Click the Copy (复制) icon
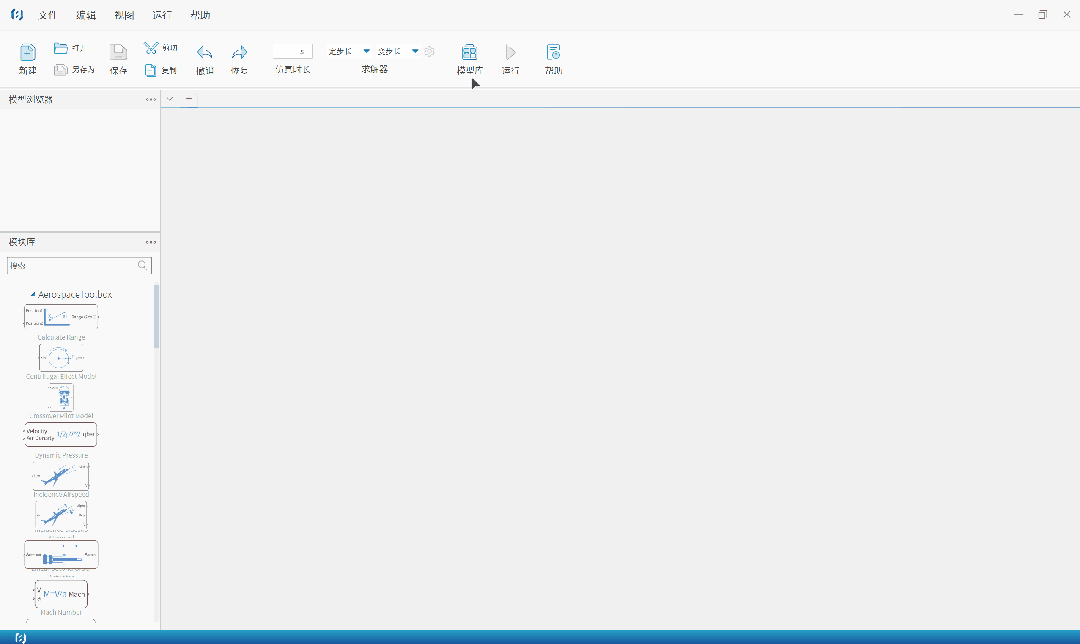The height and width of the screenshot is (644, 1080). click(x=150, y=70)
